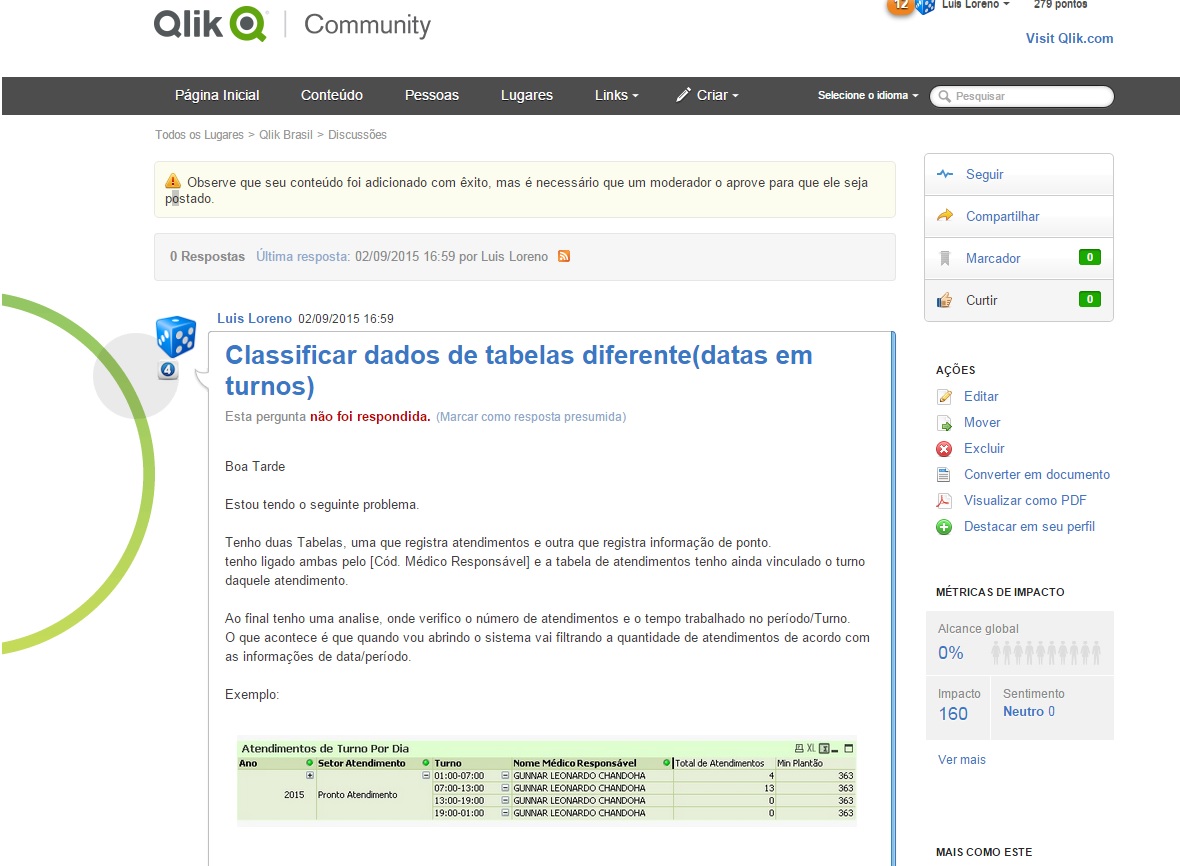Click Visualizar como PDF link

tap(1025, 500)
